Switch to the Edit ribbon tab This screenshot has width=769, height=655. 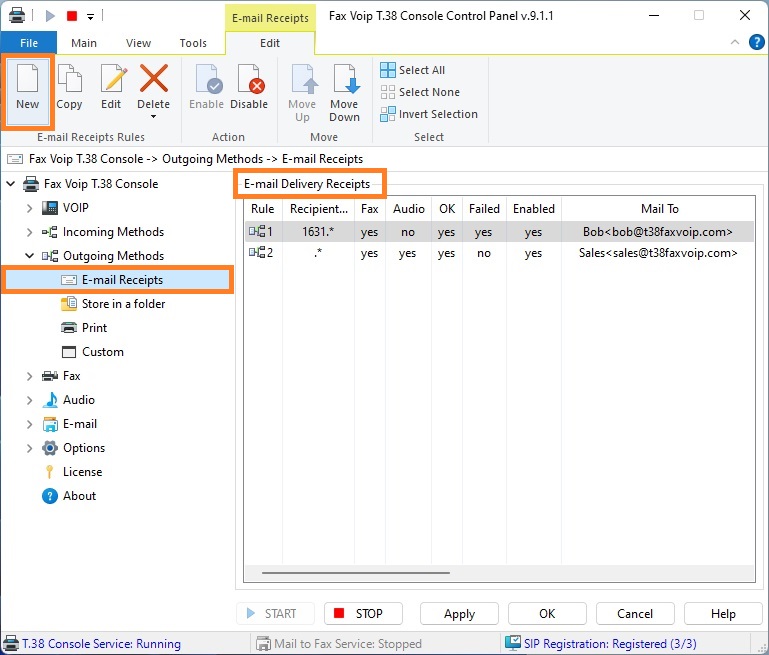click(x=270, y=43)
